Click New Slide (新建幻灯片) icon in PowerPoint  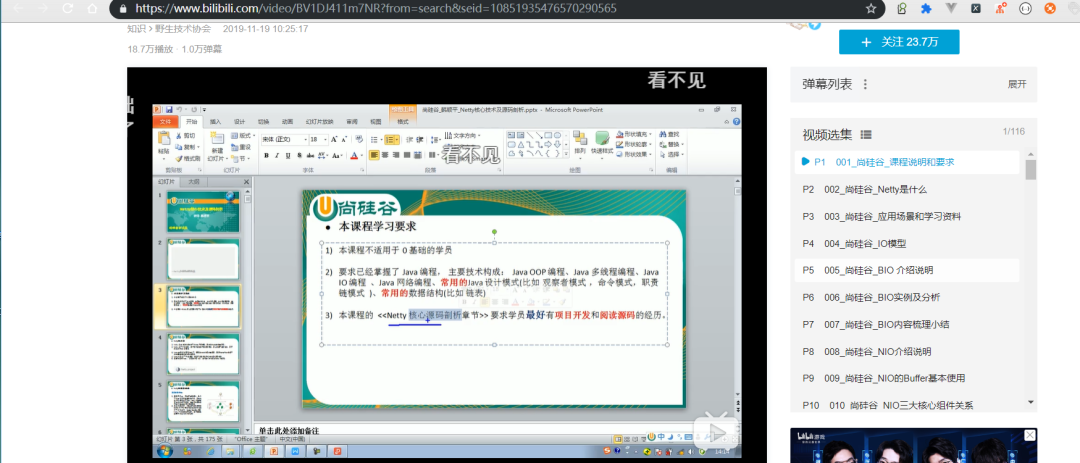pyautogui.click(x=217, y=138)
